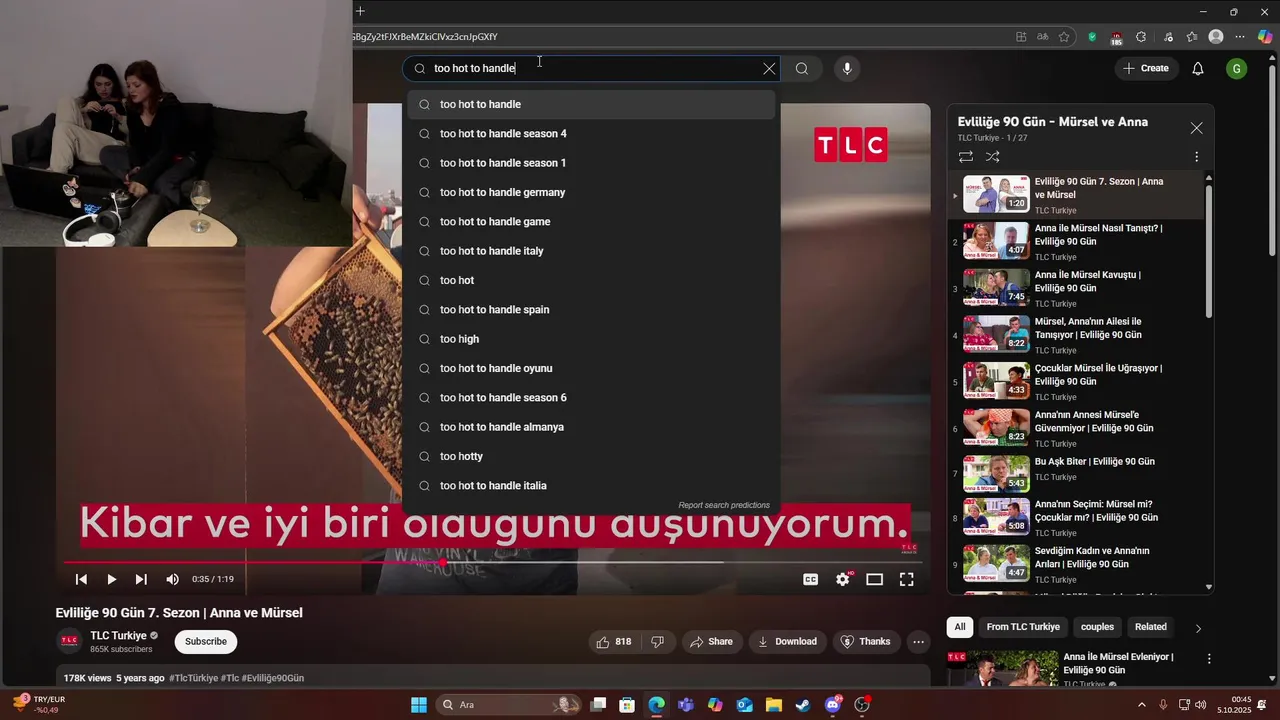Open playlist video 'Anna ile Mürsel Nasıl Tanıştı?'
Screen dimensions: 1280x720
pyautogui.click(x=1077, y=242)
